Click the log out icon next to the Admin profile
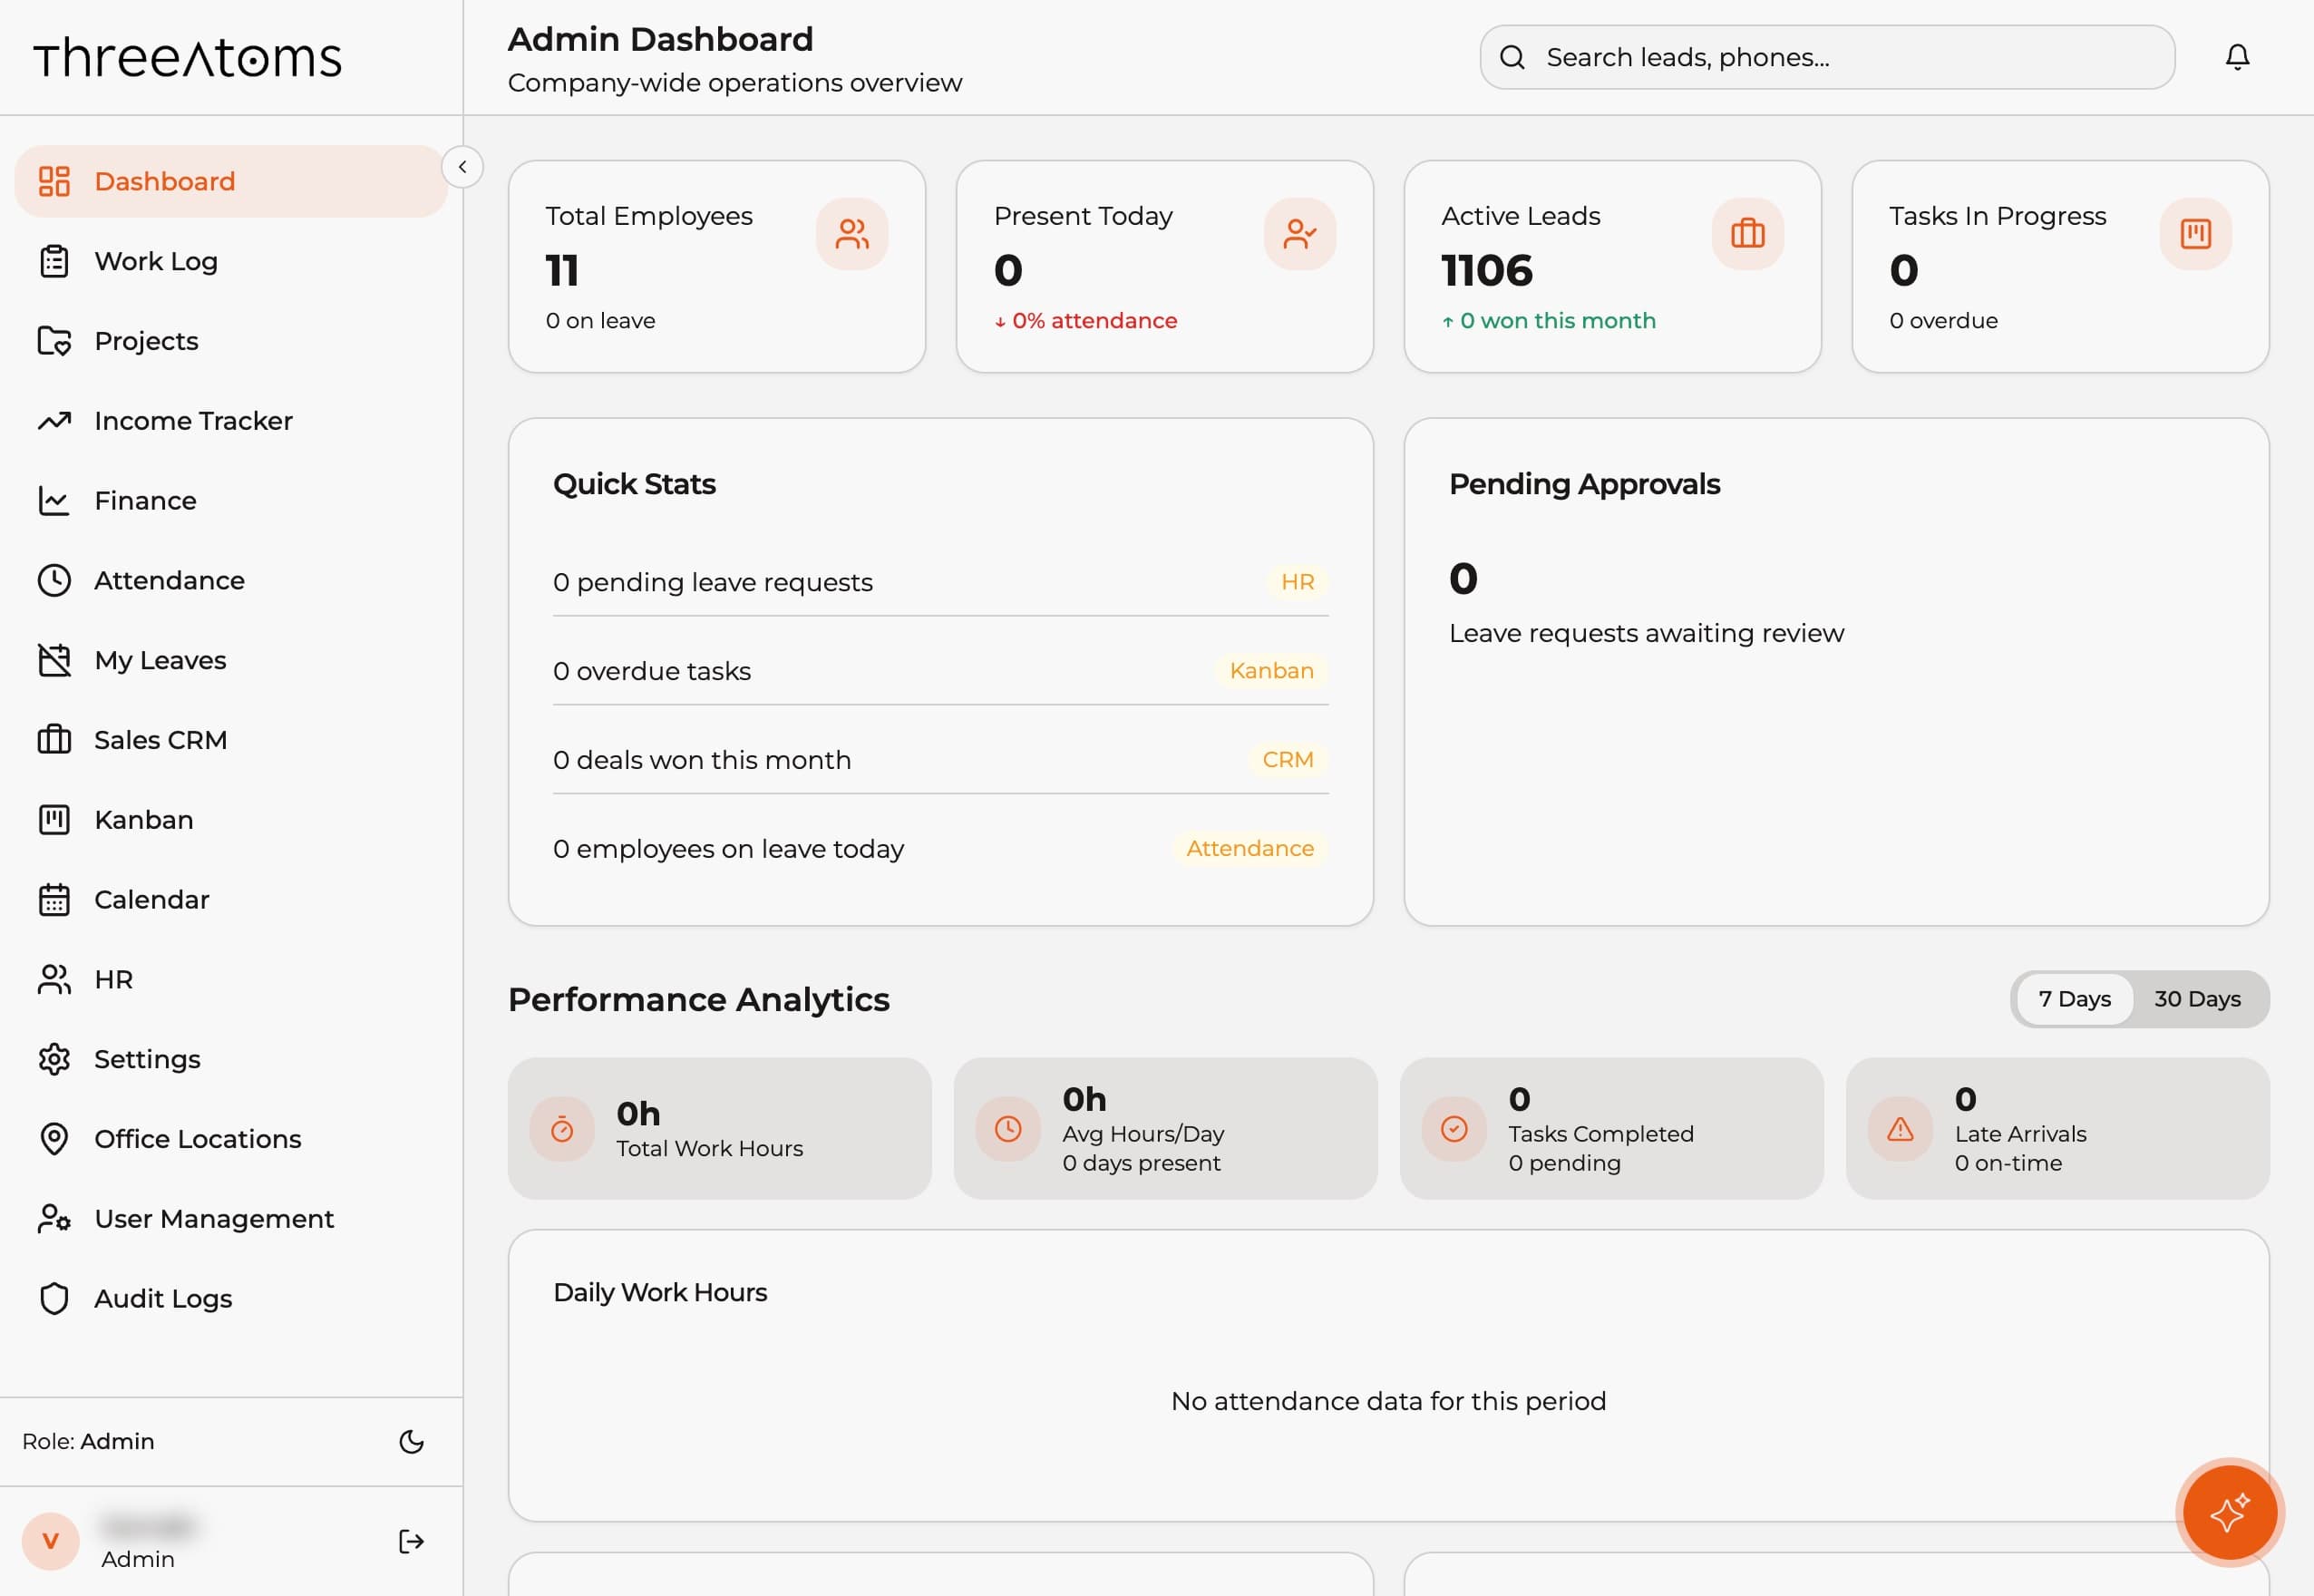2314x1596 pixels. click(x=411, y=1541)
